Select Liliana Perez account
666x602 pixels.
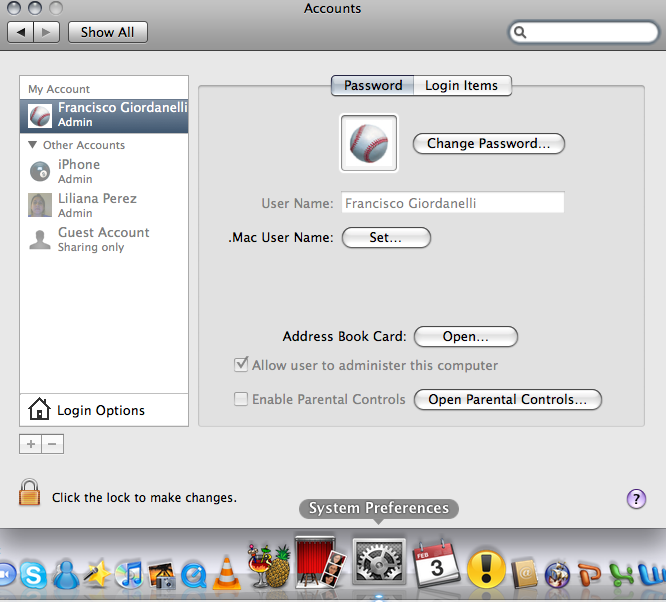point(104,205)
